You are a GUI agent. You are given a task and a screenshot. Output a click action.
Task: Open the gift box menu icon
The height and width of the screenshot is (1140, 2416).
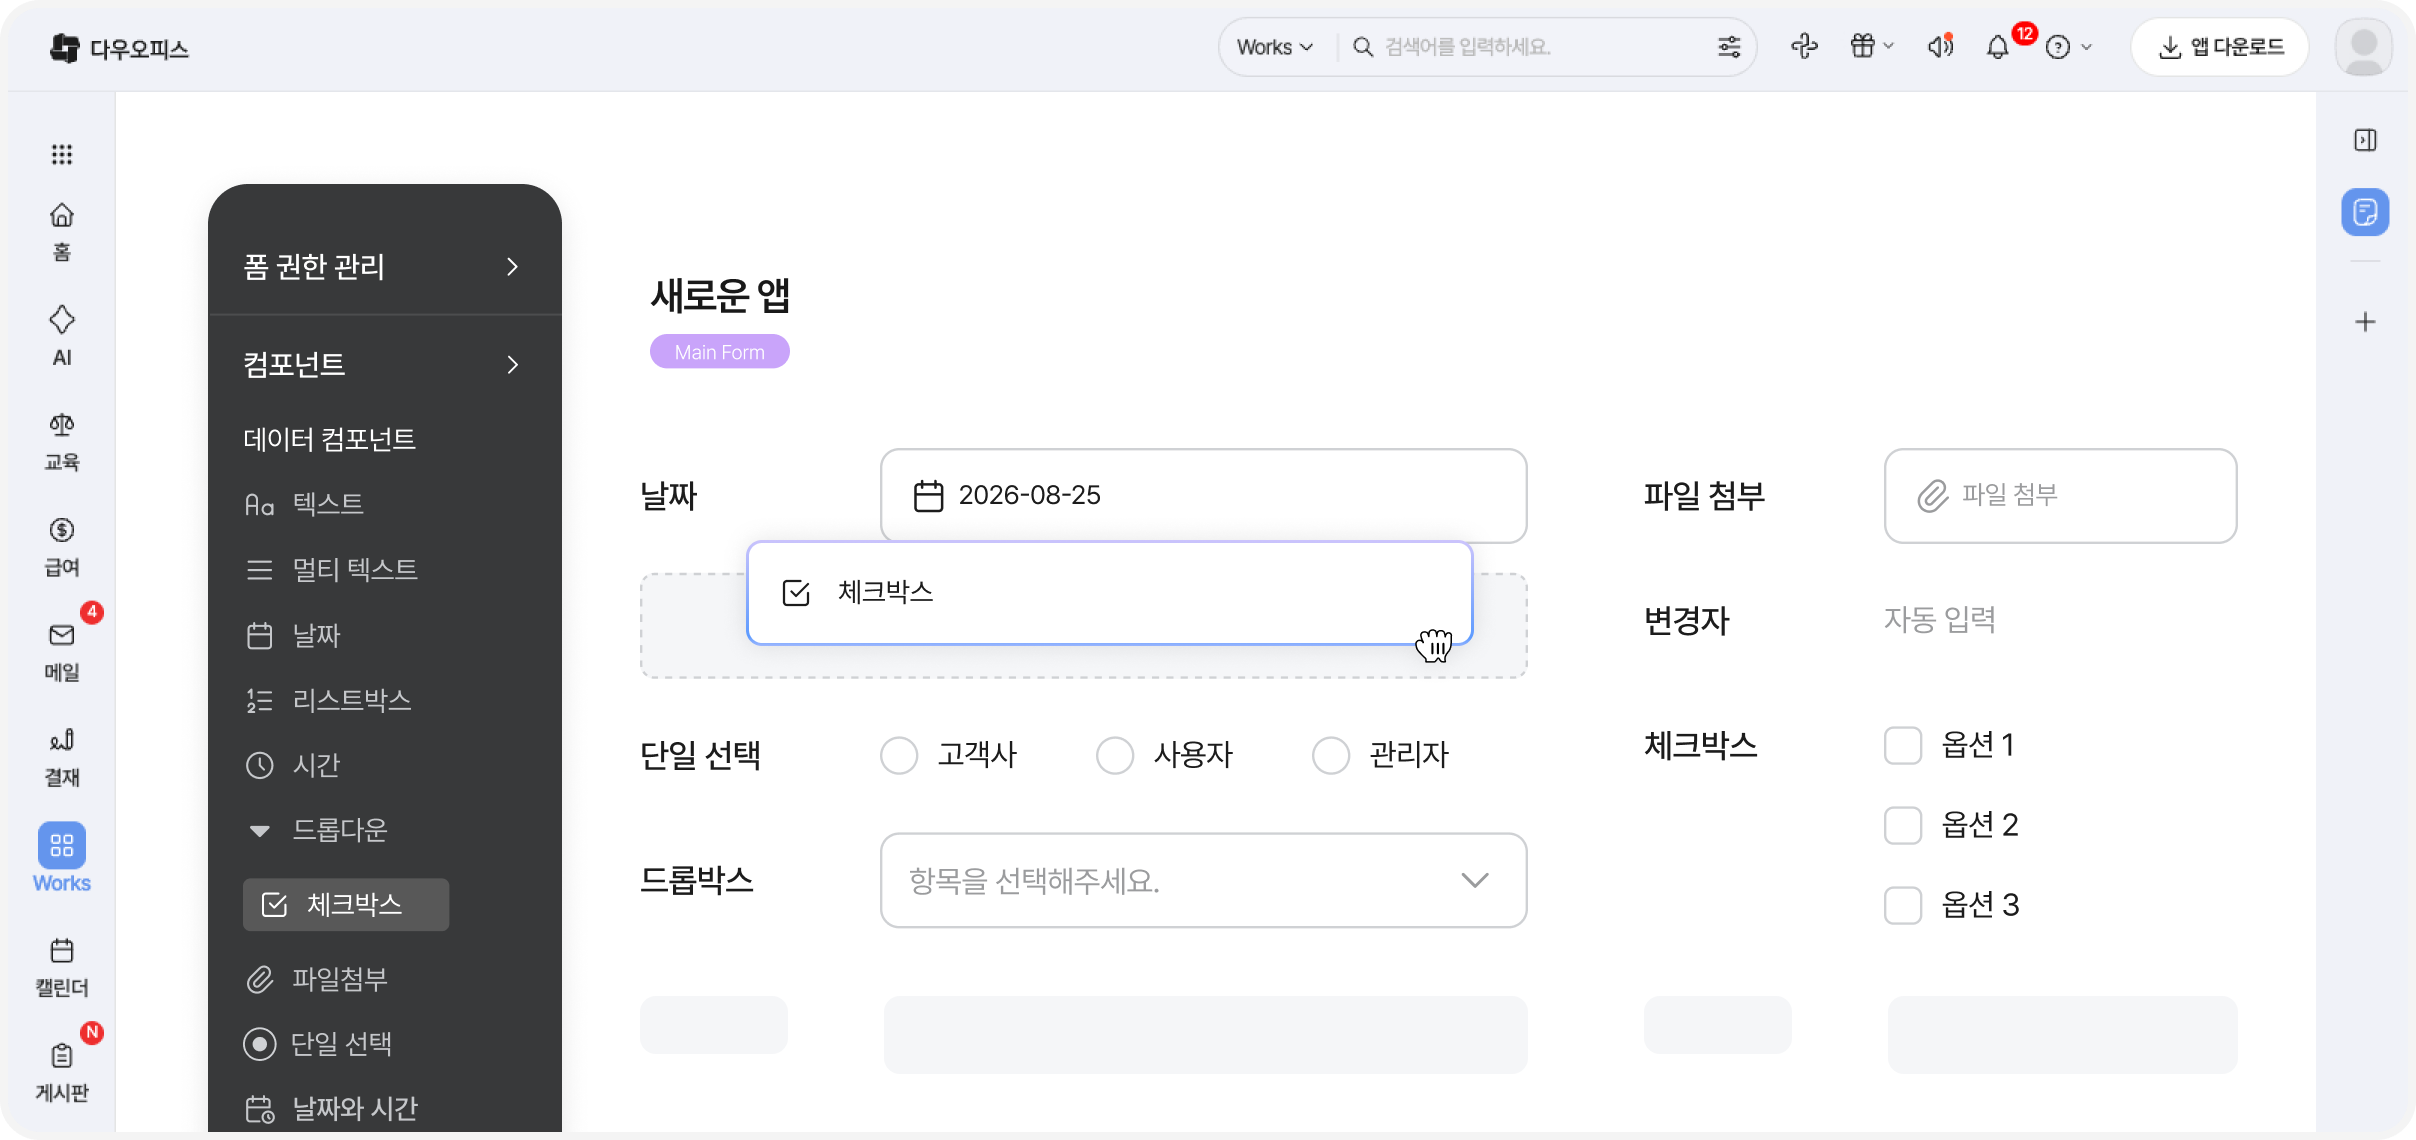point(1871,46)
